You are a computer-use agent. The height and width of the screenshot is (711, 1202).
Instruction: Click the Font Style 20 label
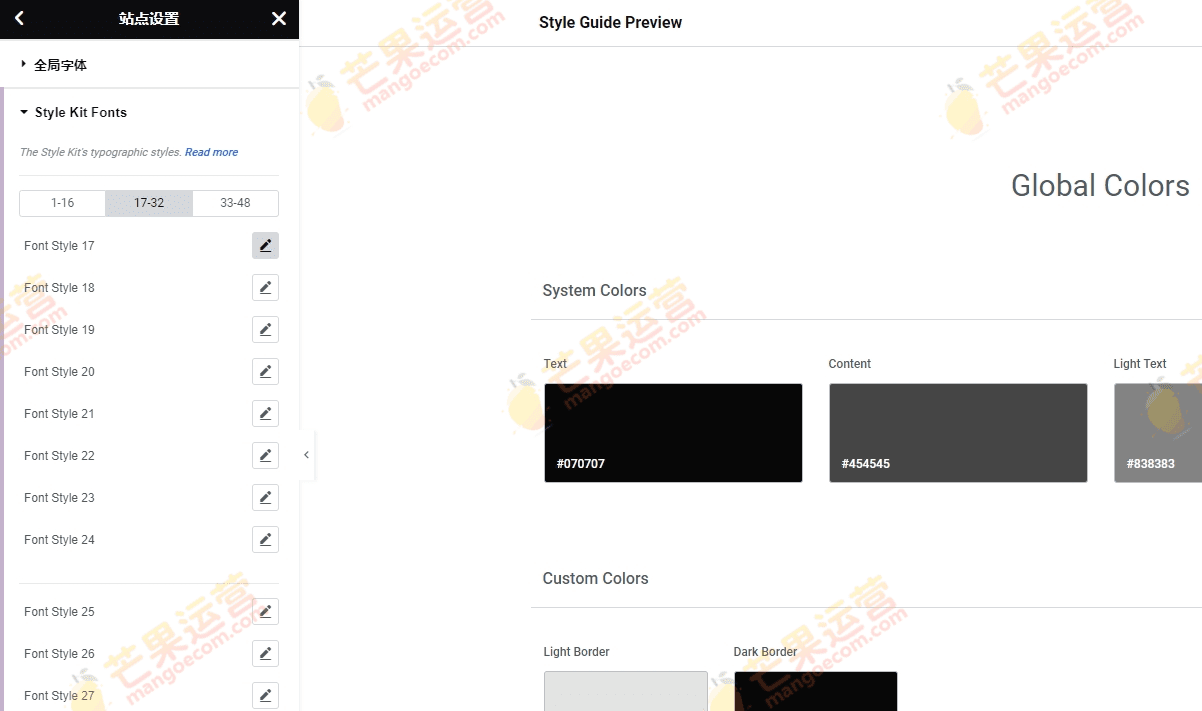tap(59, 372)
